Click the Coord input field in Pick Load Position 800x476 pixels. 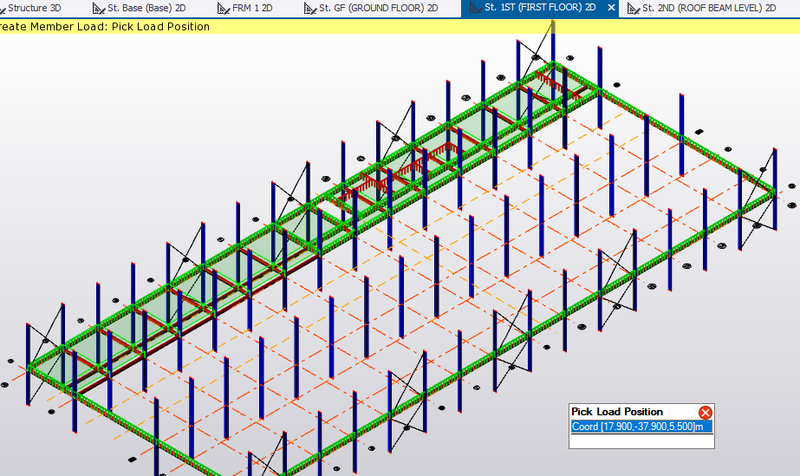(x=641, y=427)
